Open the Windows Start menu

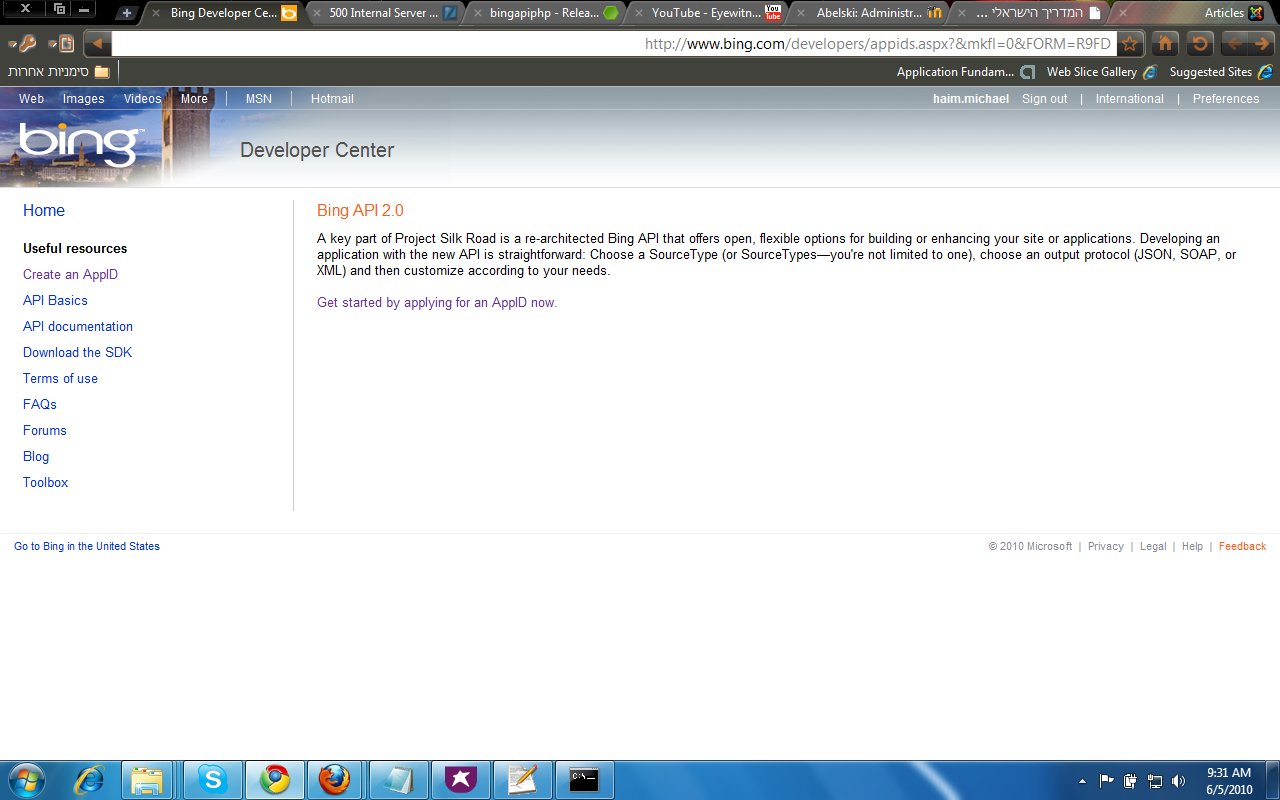[25, 780]
